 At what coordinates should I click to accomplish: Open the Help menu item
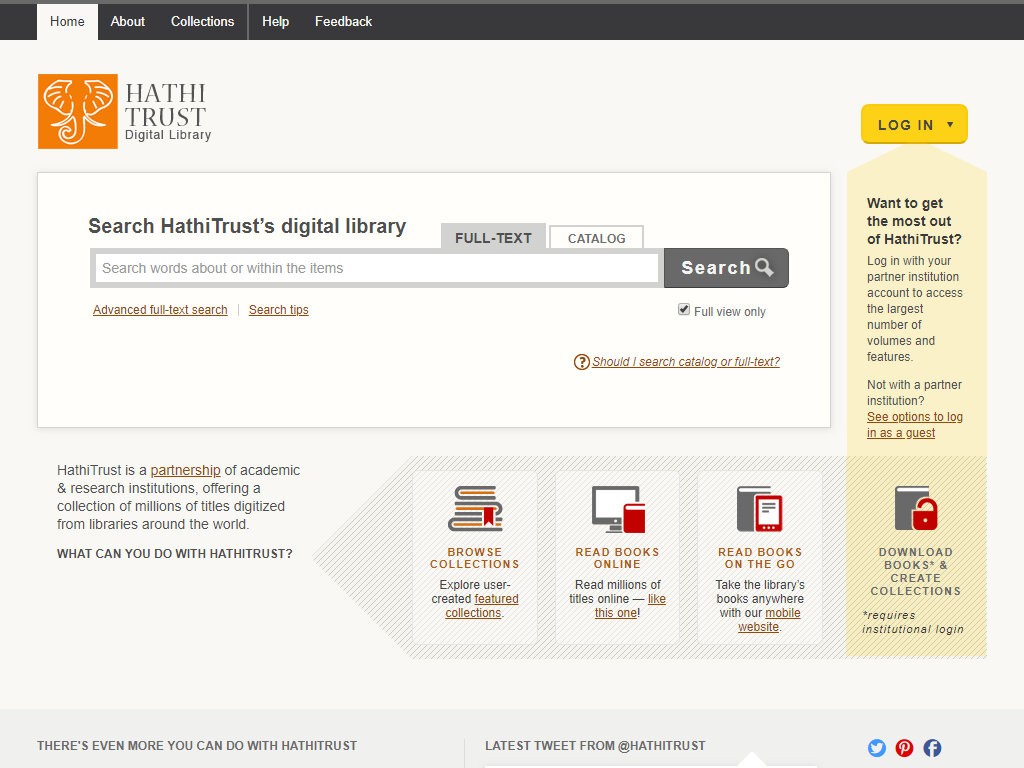point(276,22)
